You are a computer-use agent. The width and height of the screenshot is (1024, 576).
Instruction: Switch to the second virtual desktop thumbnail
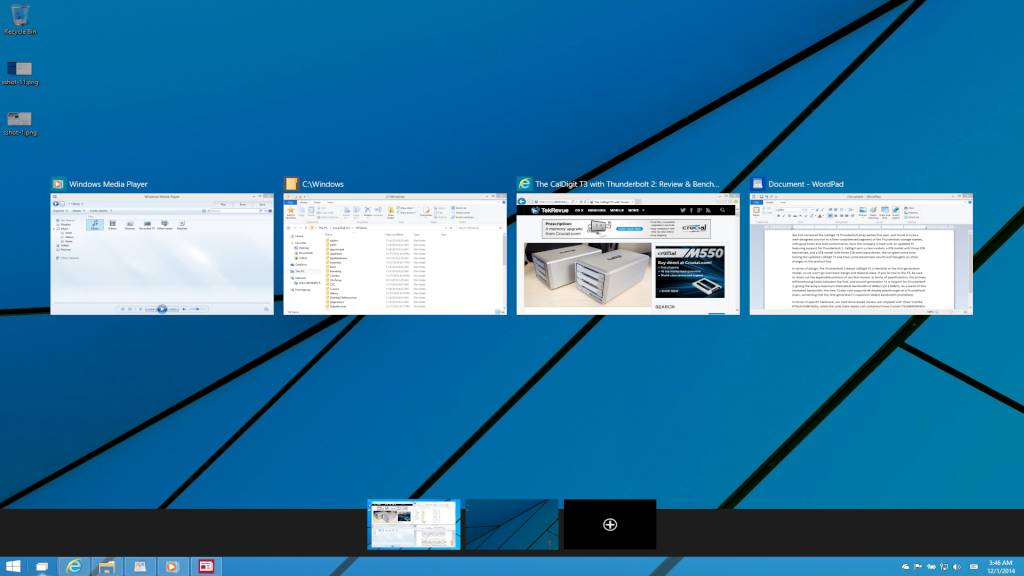tap(512, 523)
